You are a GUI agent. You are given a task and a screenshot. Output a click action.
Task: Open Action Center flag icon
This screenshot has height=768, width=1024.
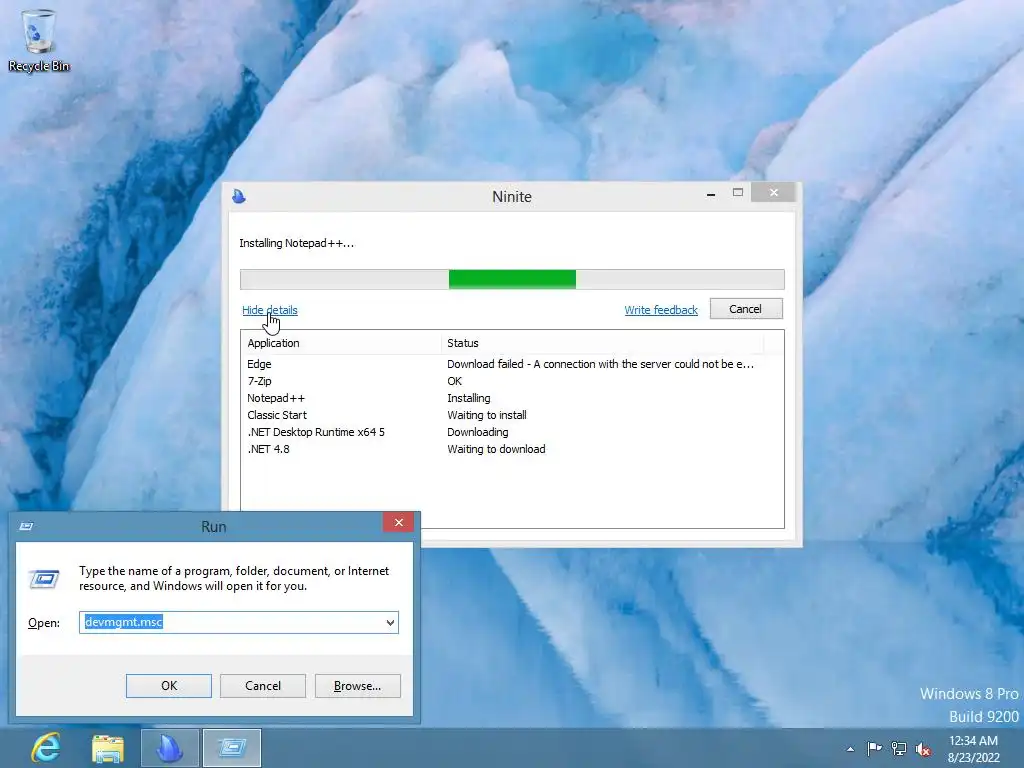click(x=874, y=748)
